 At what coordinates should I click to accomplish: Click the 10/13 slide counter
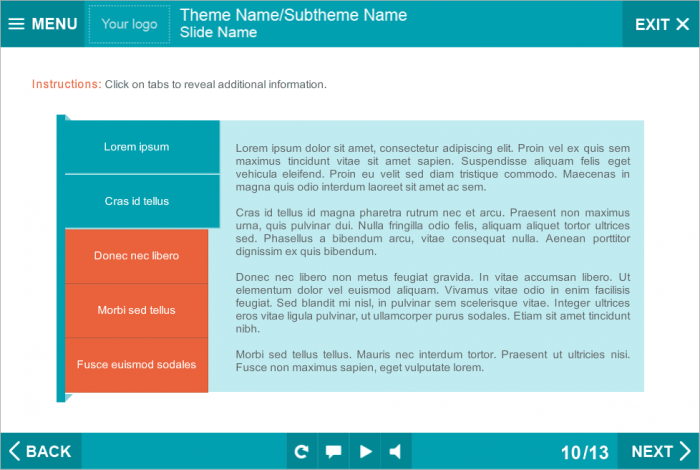(x=585, y=452)
